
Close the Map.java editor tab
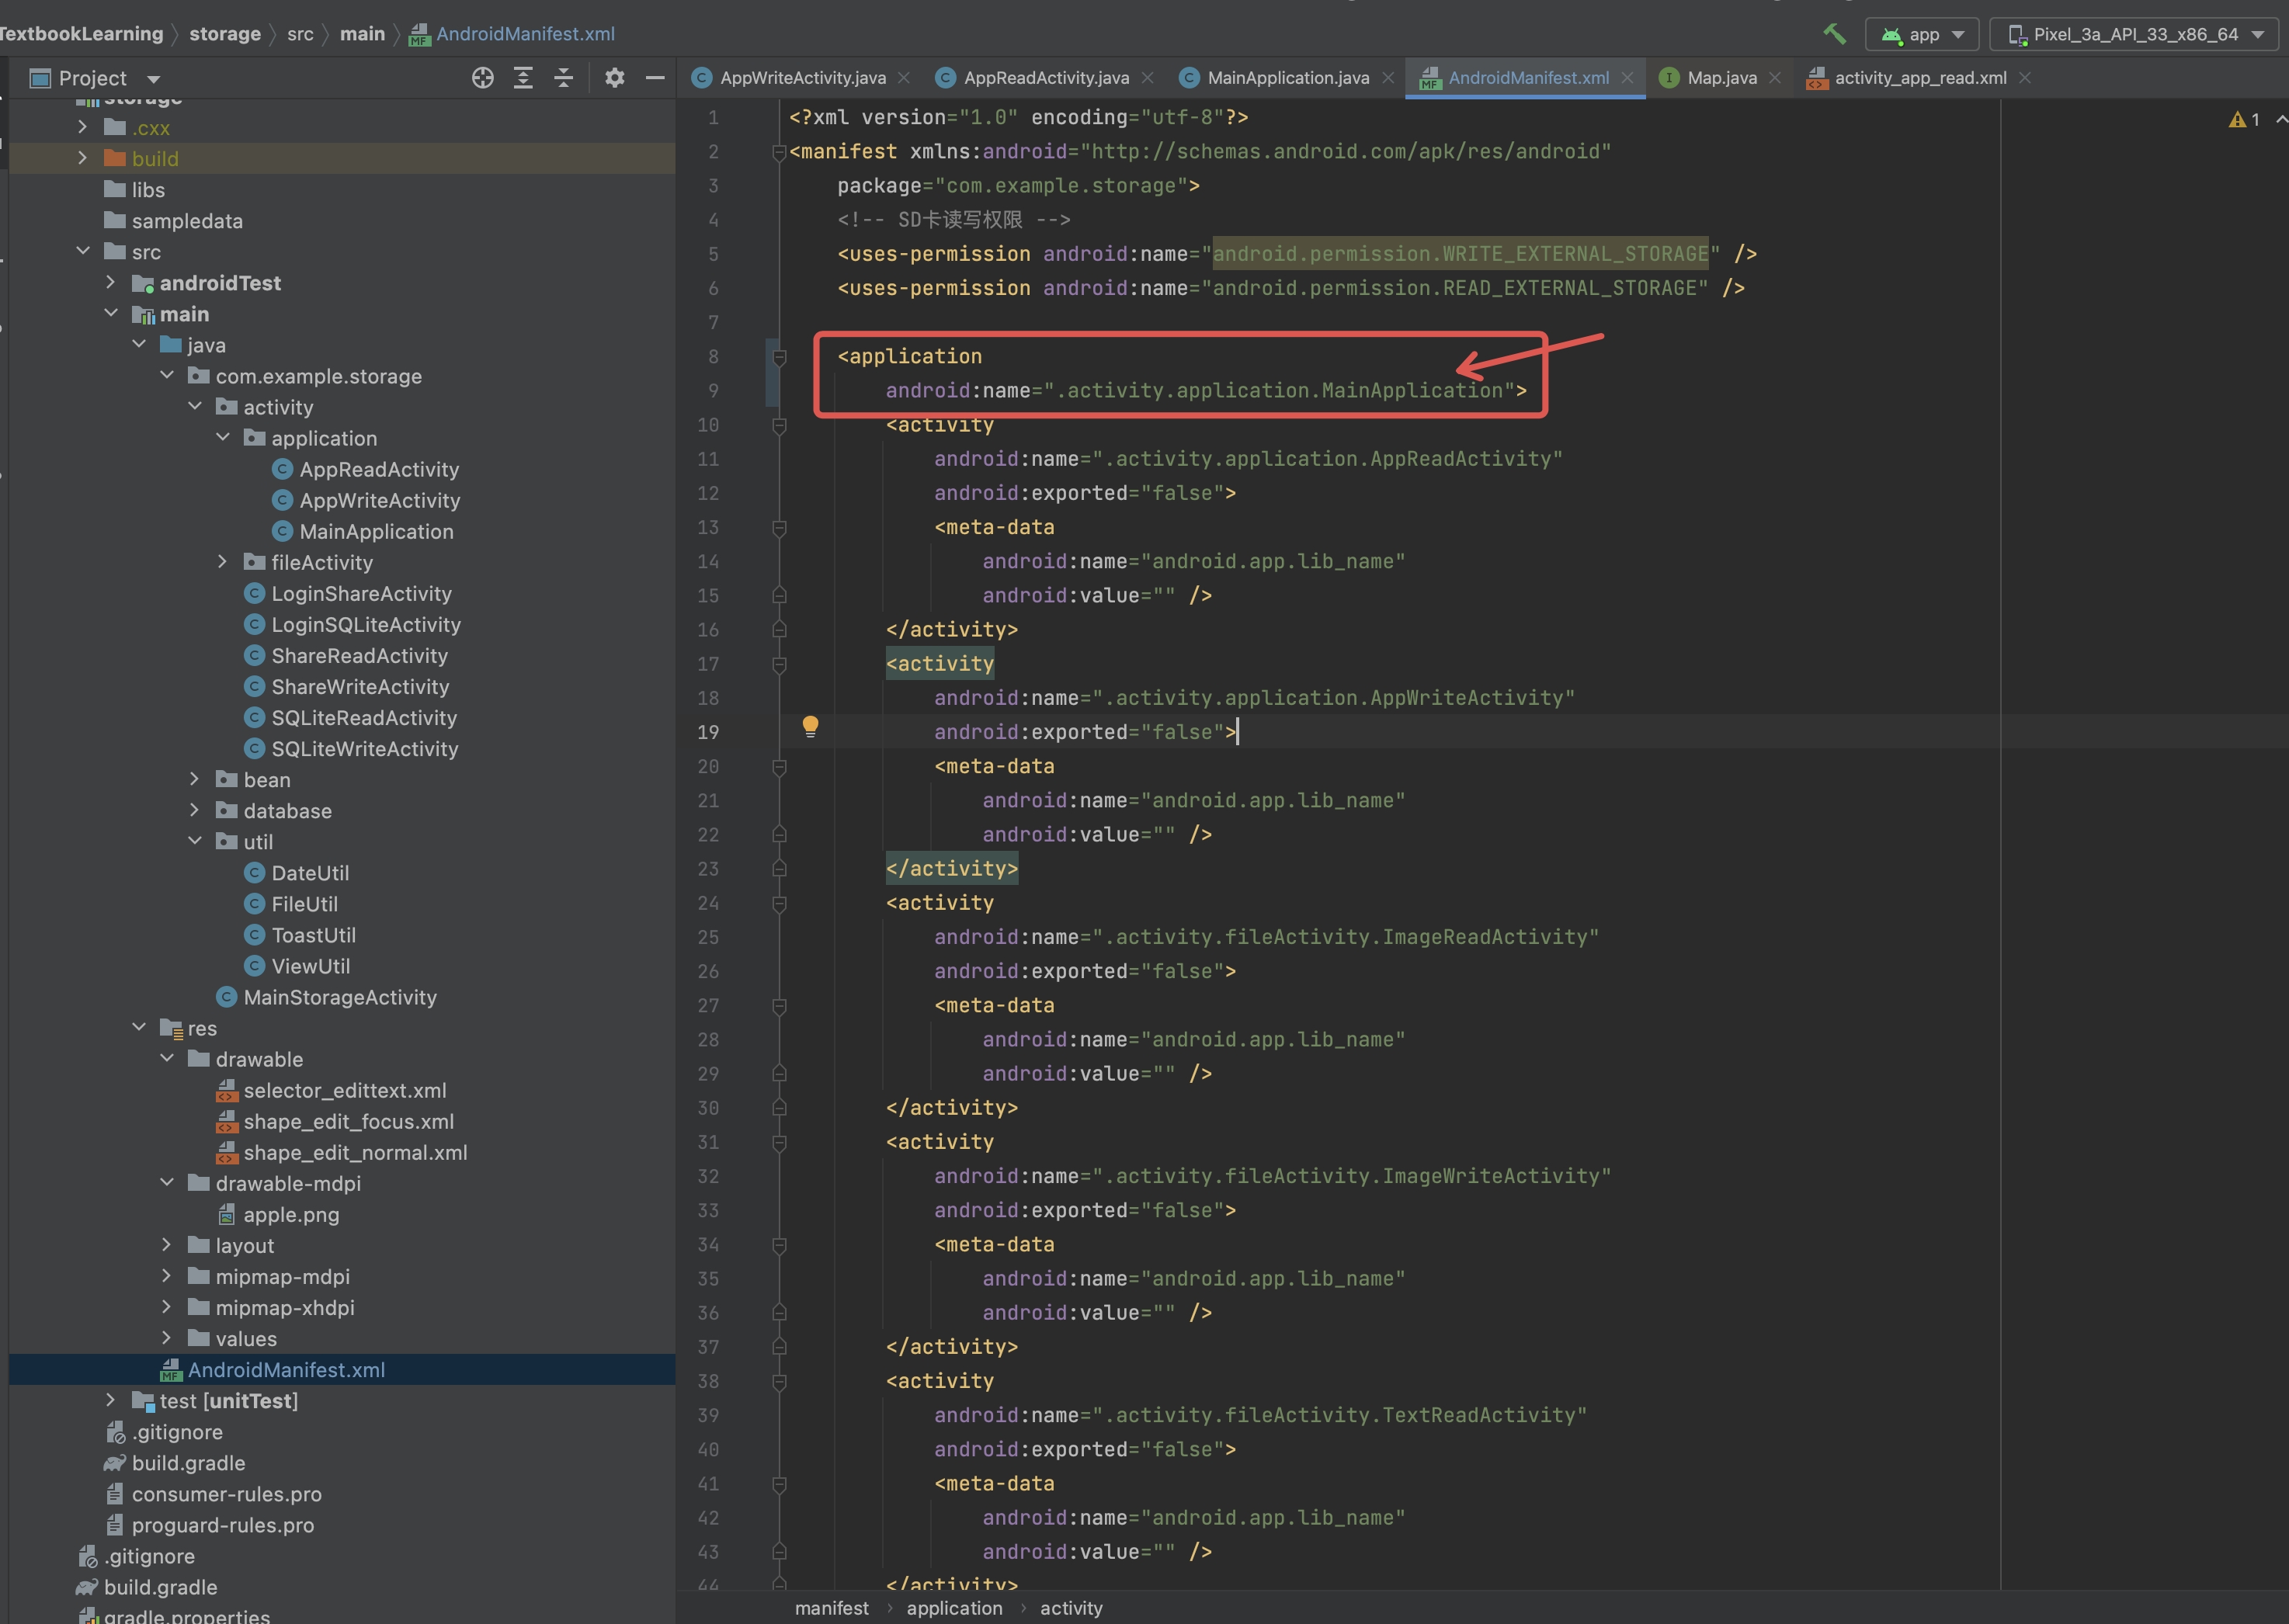[1775, 78]
